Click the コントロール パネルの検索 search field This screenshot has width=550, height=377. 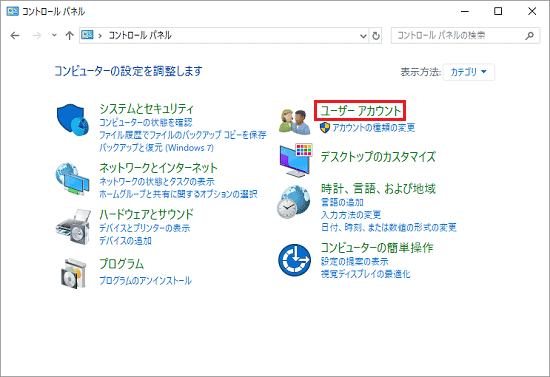pos(465,35)
